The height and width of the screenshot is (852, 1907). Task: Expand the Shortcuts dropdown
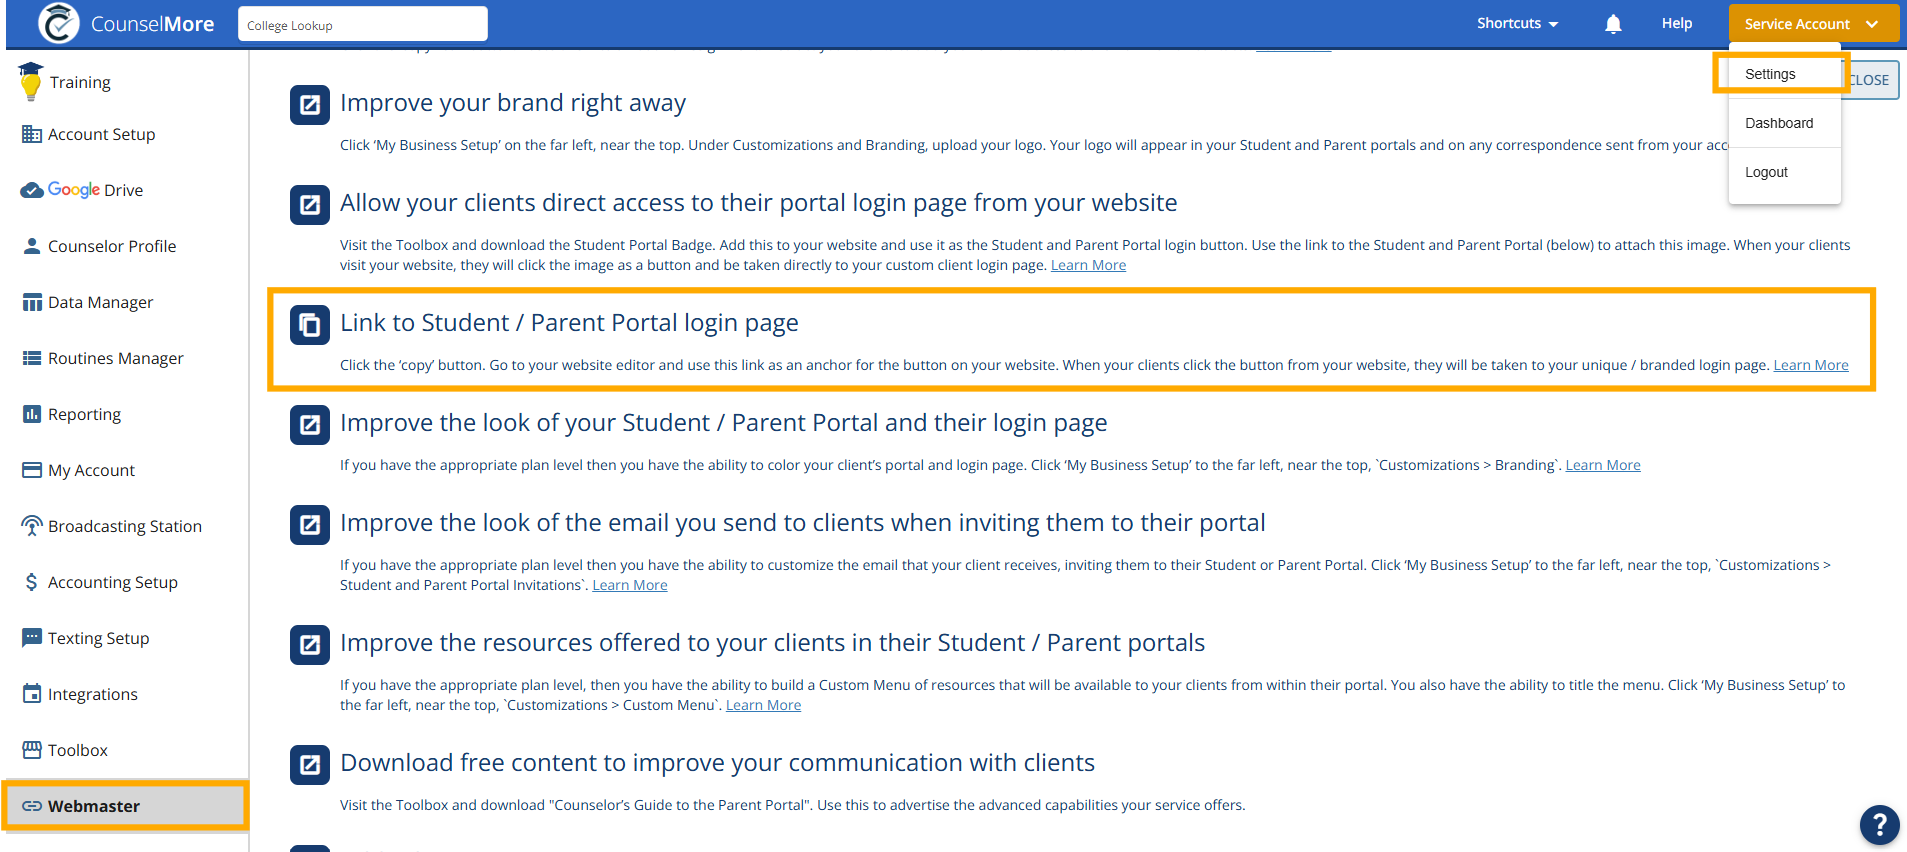[1517, 24]
